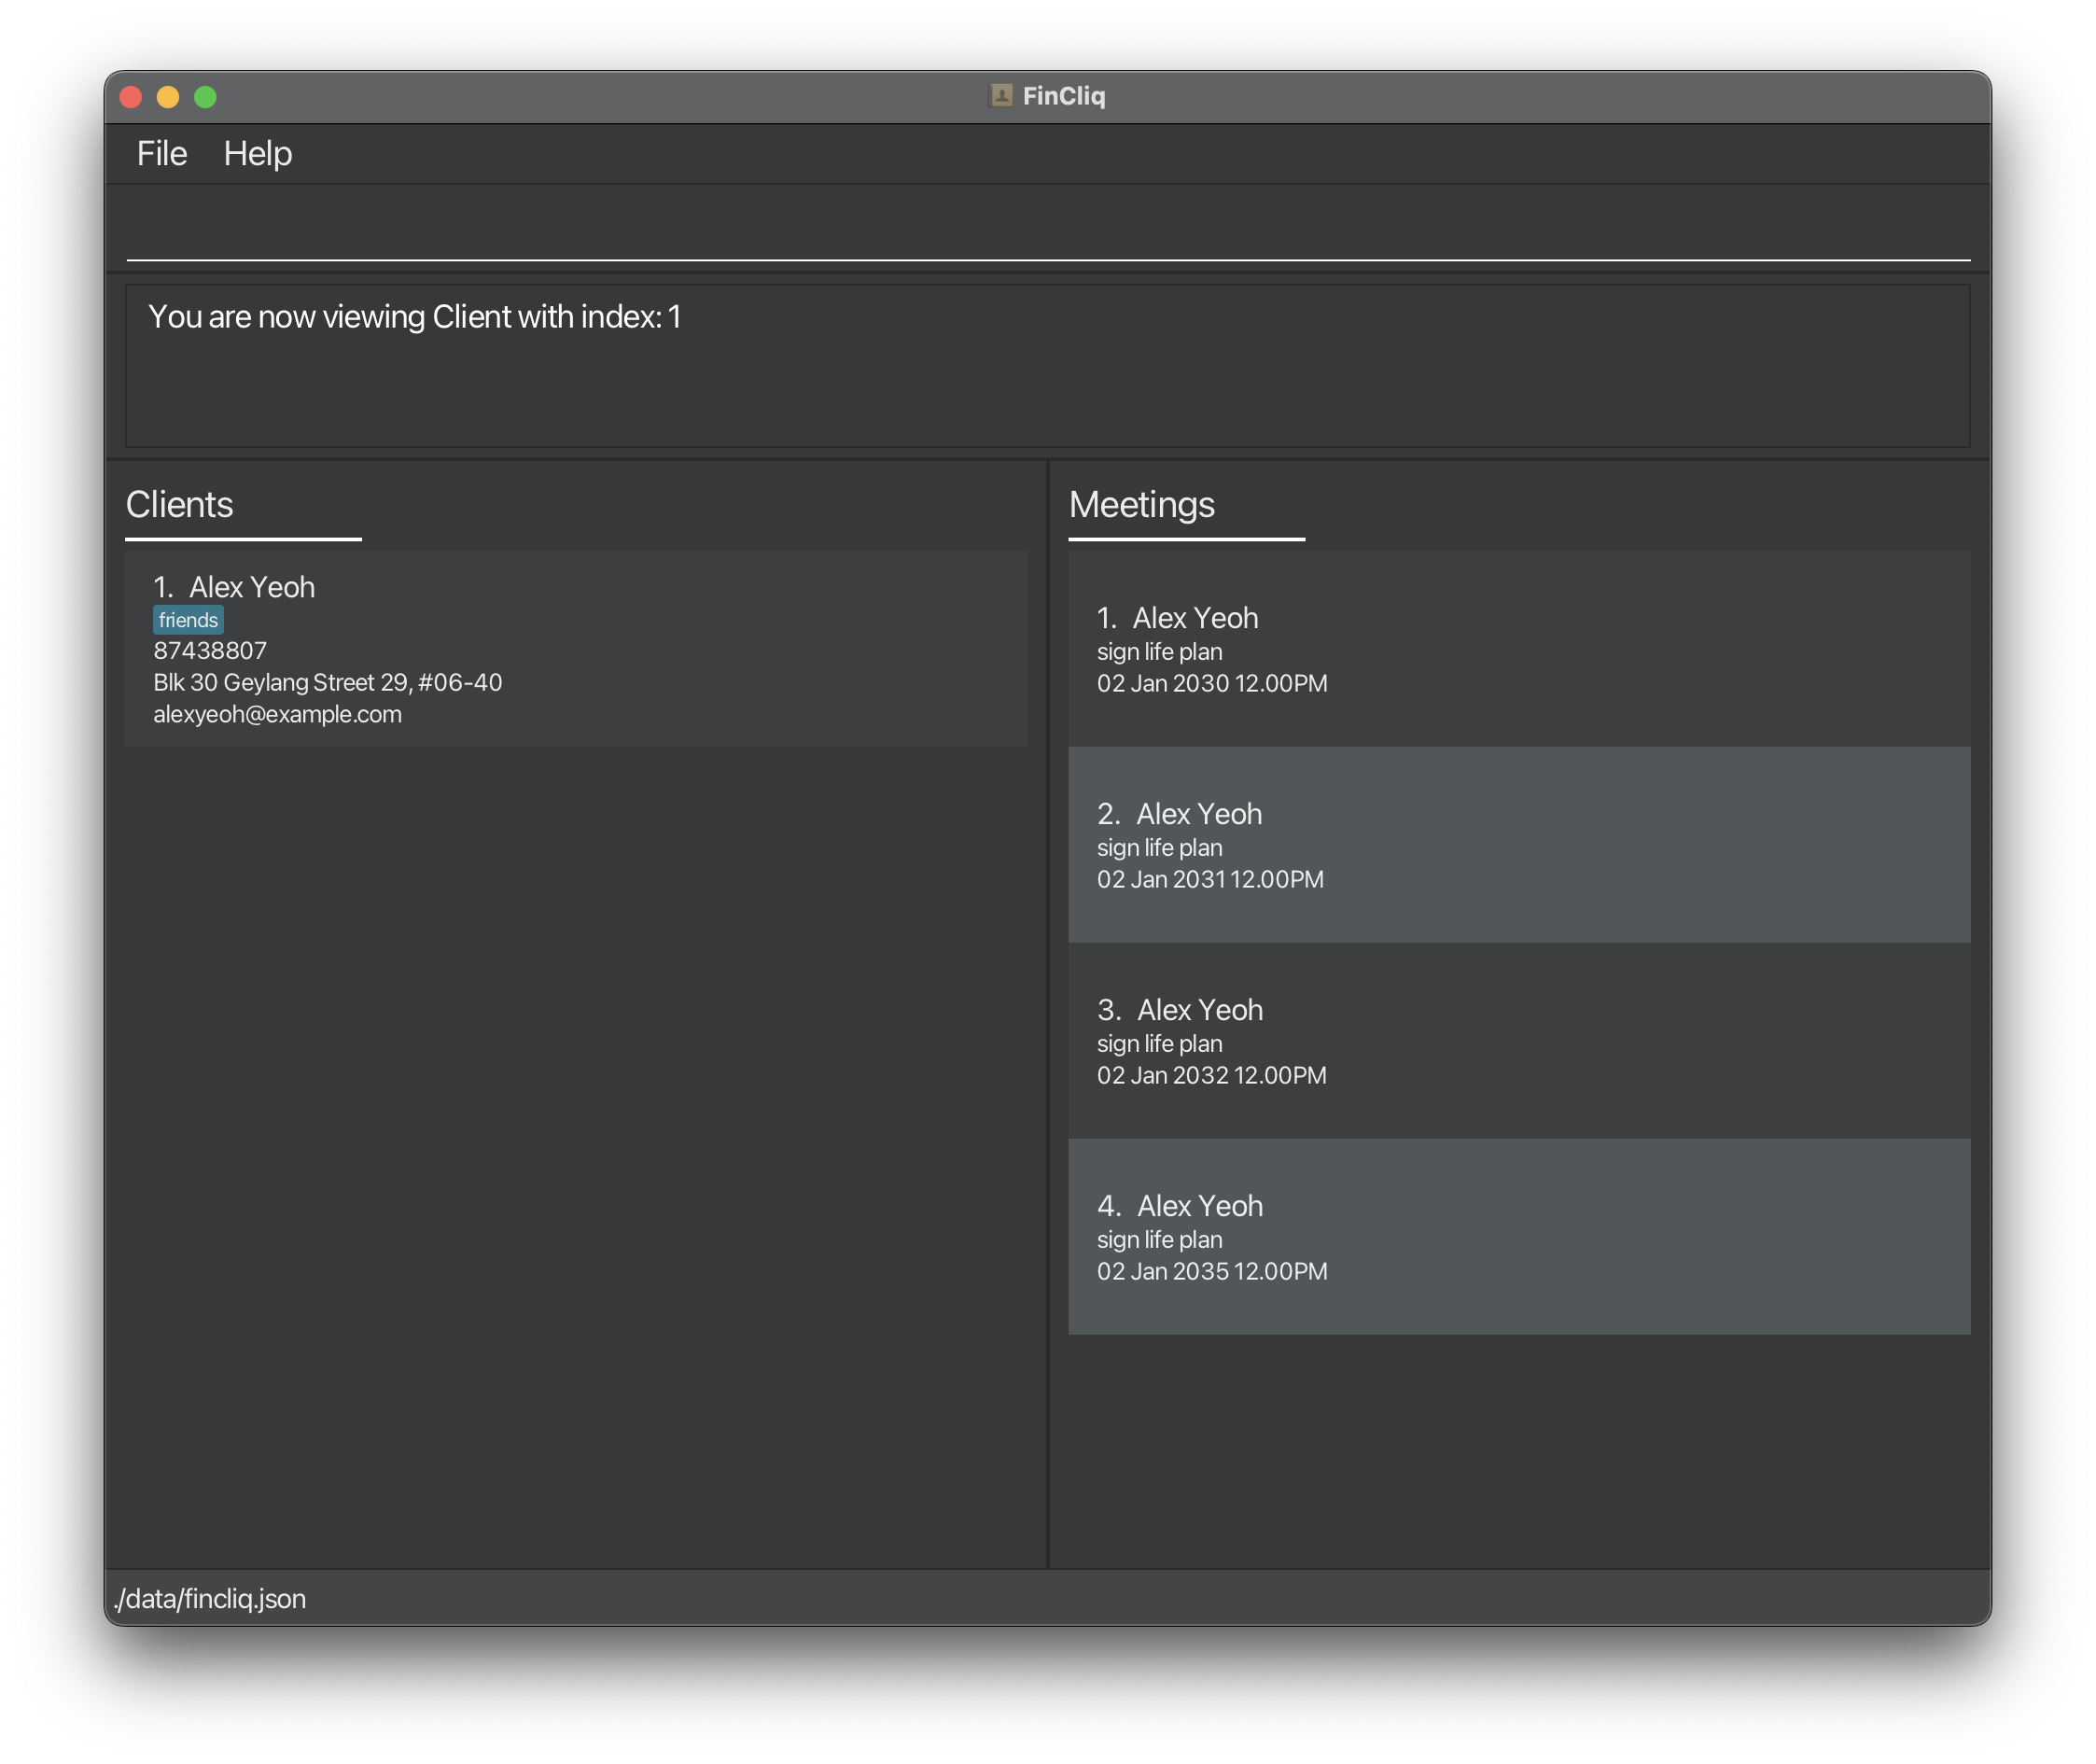Click the result message display box
Screen dimensions: 2096x1764
pos(1046,366)
